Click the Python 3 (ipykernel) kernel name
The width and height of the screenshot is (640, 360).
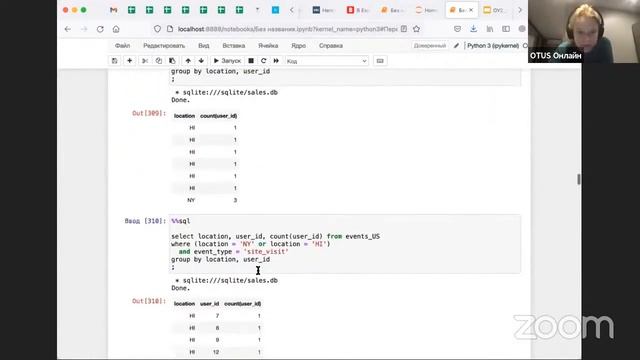tap(493, 46)
